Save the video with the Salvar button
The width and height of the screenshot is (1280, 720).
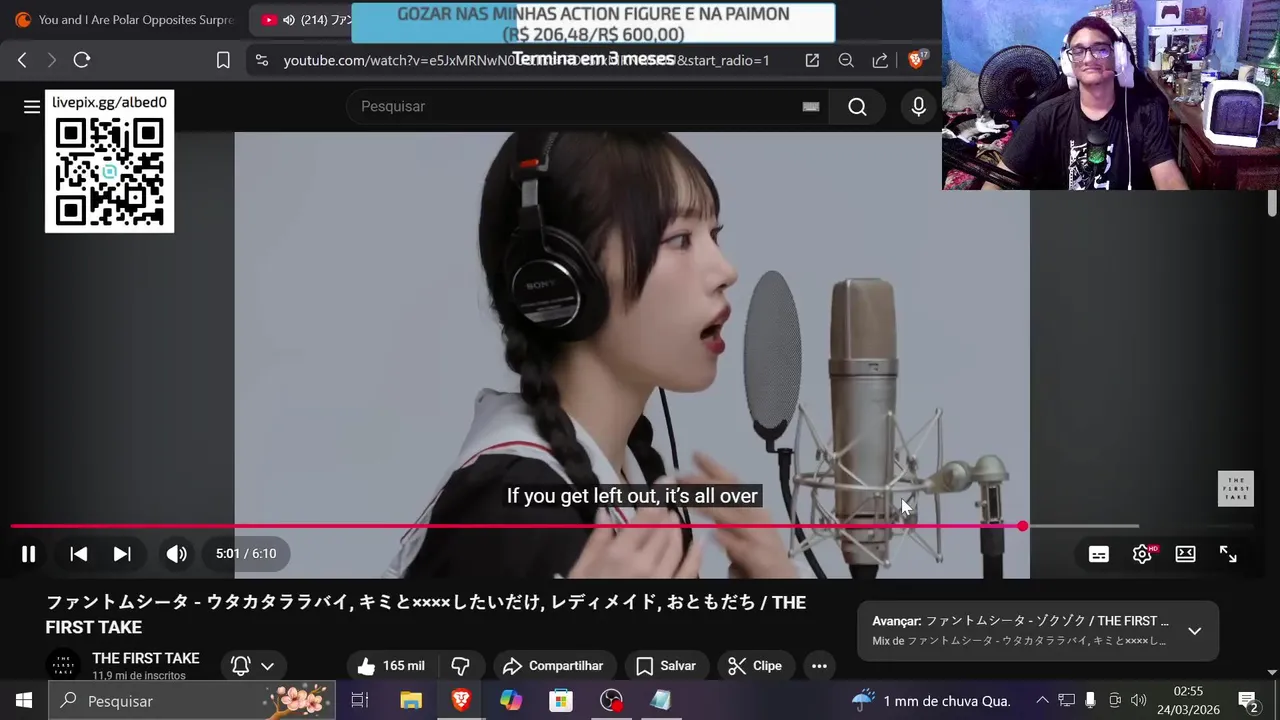click(x=666, y=666)
